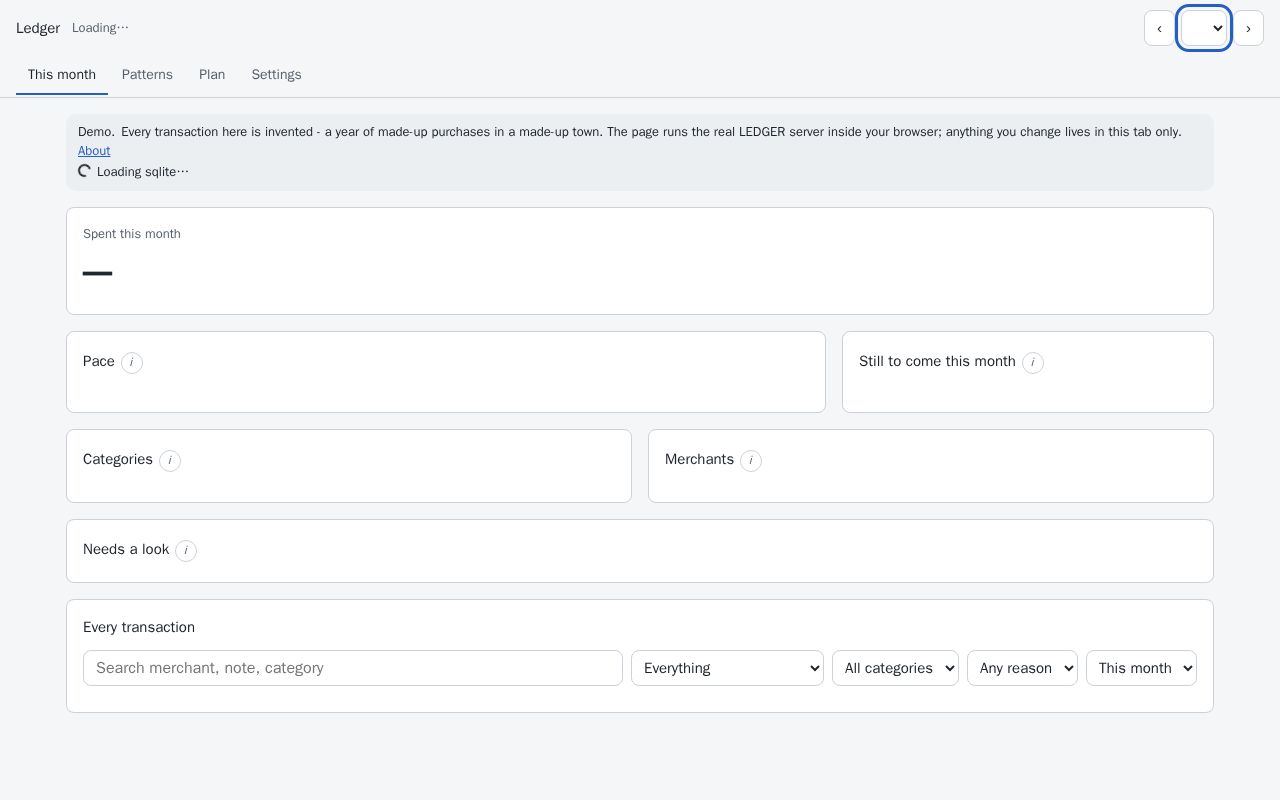This screenshot has width=1280, height=800.
Task: Open the Merchants info icon
Action: (751, 461)
